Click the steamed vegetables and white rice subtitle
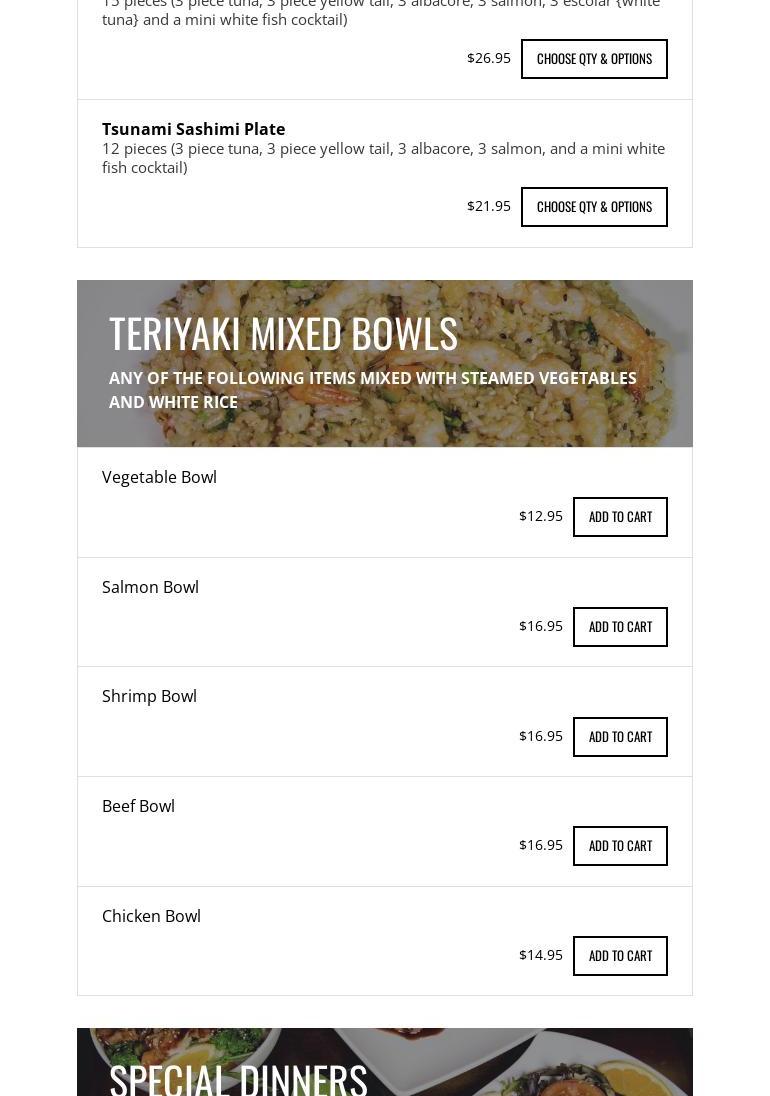This screenshot has height=1096, width=770. [x=372, y=390]
